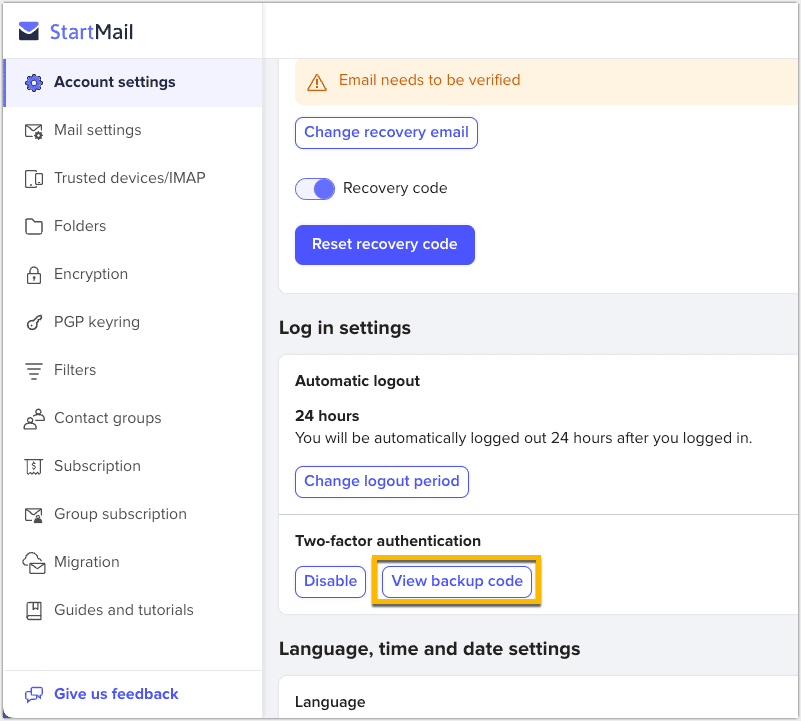This screenshot has height=721, width=801.
Task: Click the Migration cloud icon
Action: (x=34, y=563)
